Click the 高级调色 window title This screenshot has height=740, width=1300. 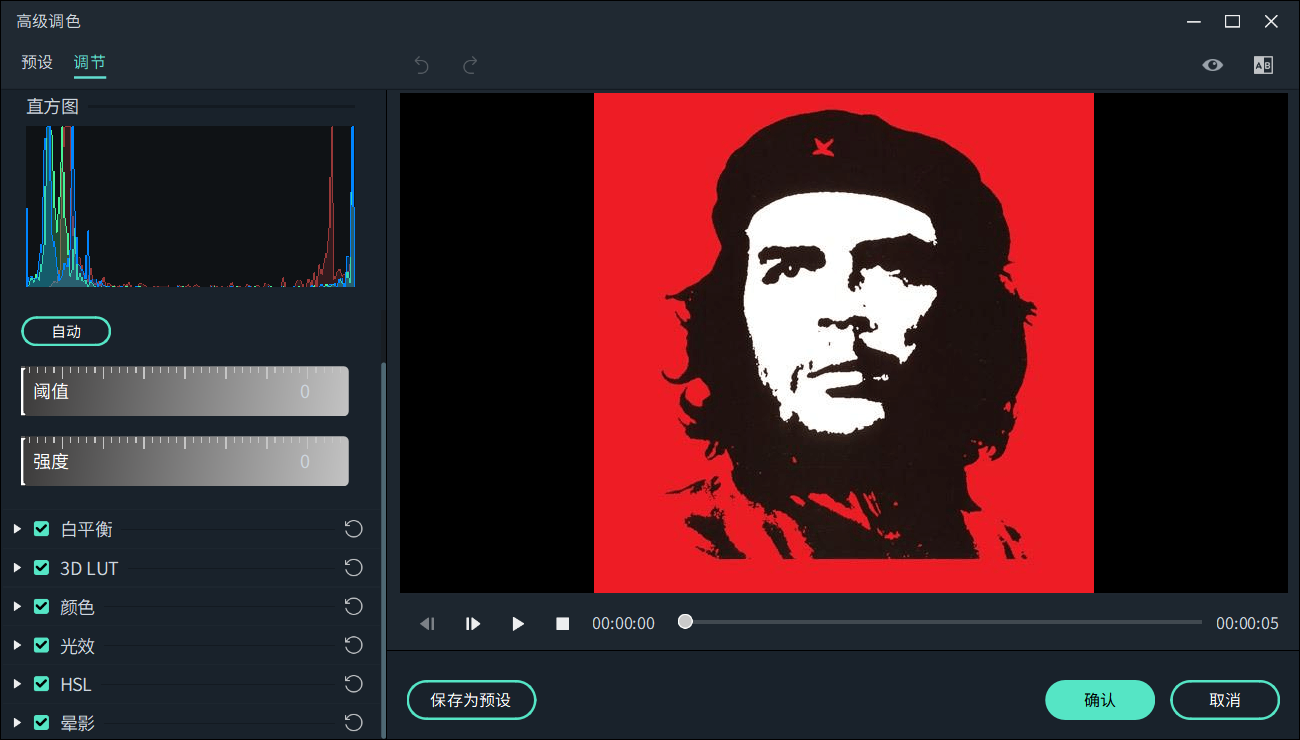tap(48, 21)
